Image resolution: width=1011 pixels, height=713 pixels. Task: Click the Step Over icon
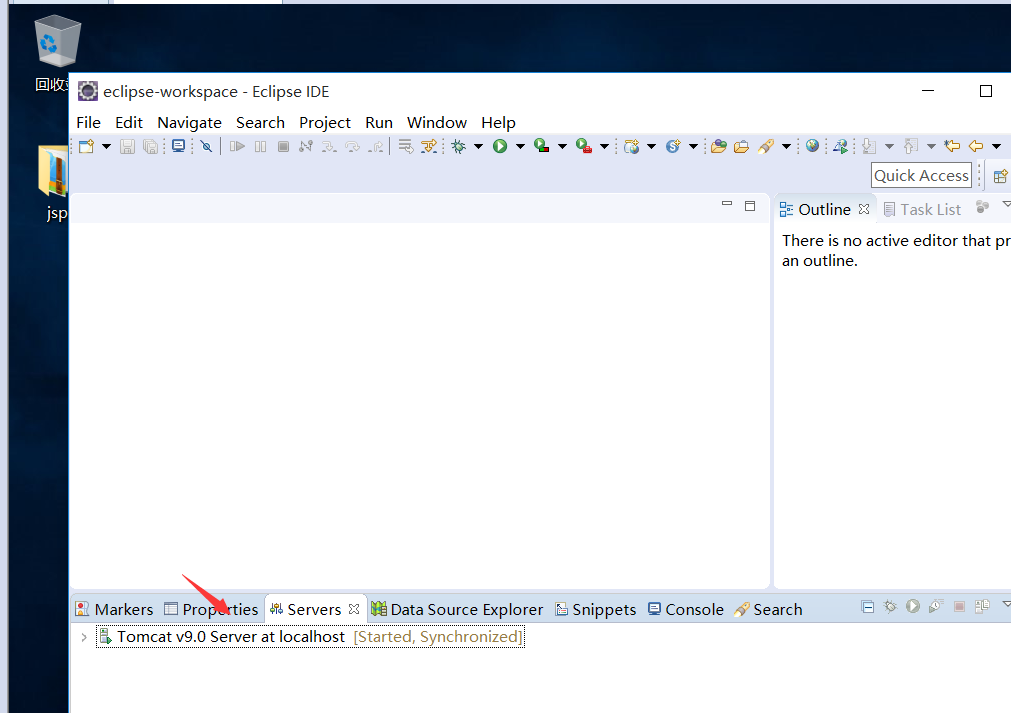pos(352,146)
